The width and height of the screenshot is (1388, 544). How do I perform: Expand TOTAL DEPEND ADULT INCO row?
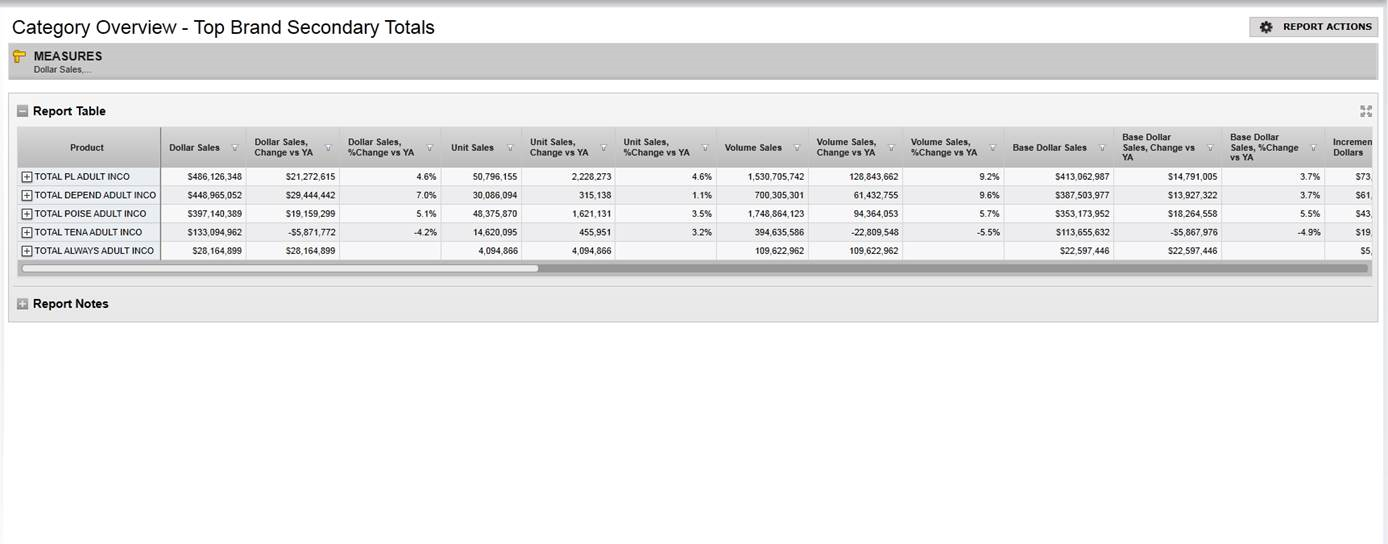[x=27, y=195]
